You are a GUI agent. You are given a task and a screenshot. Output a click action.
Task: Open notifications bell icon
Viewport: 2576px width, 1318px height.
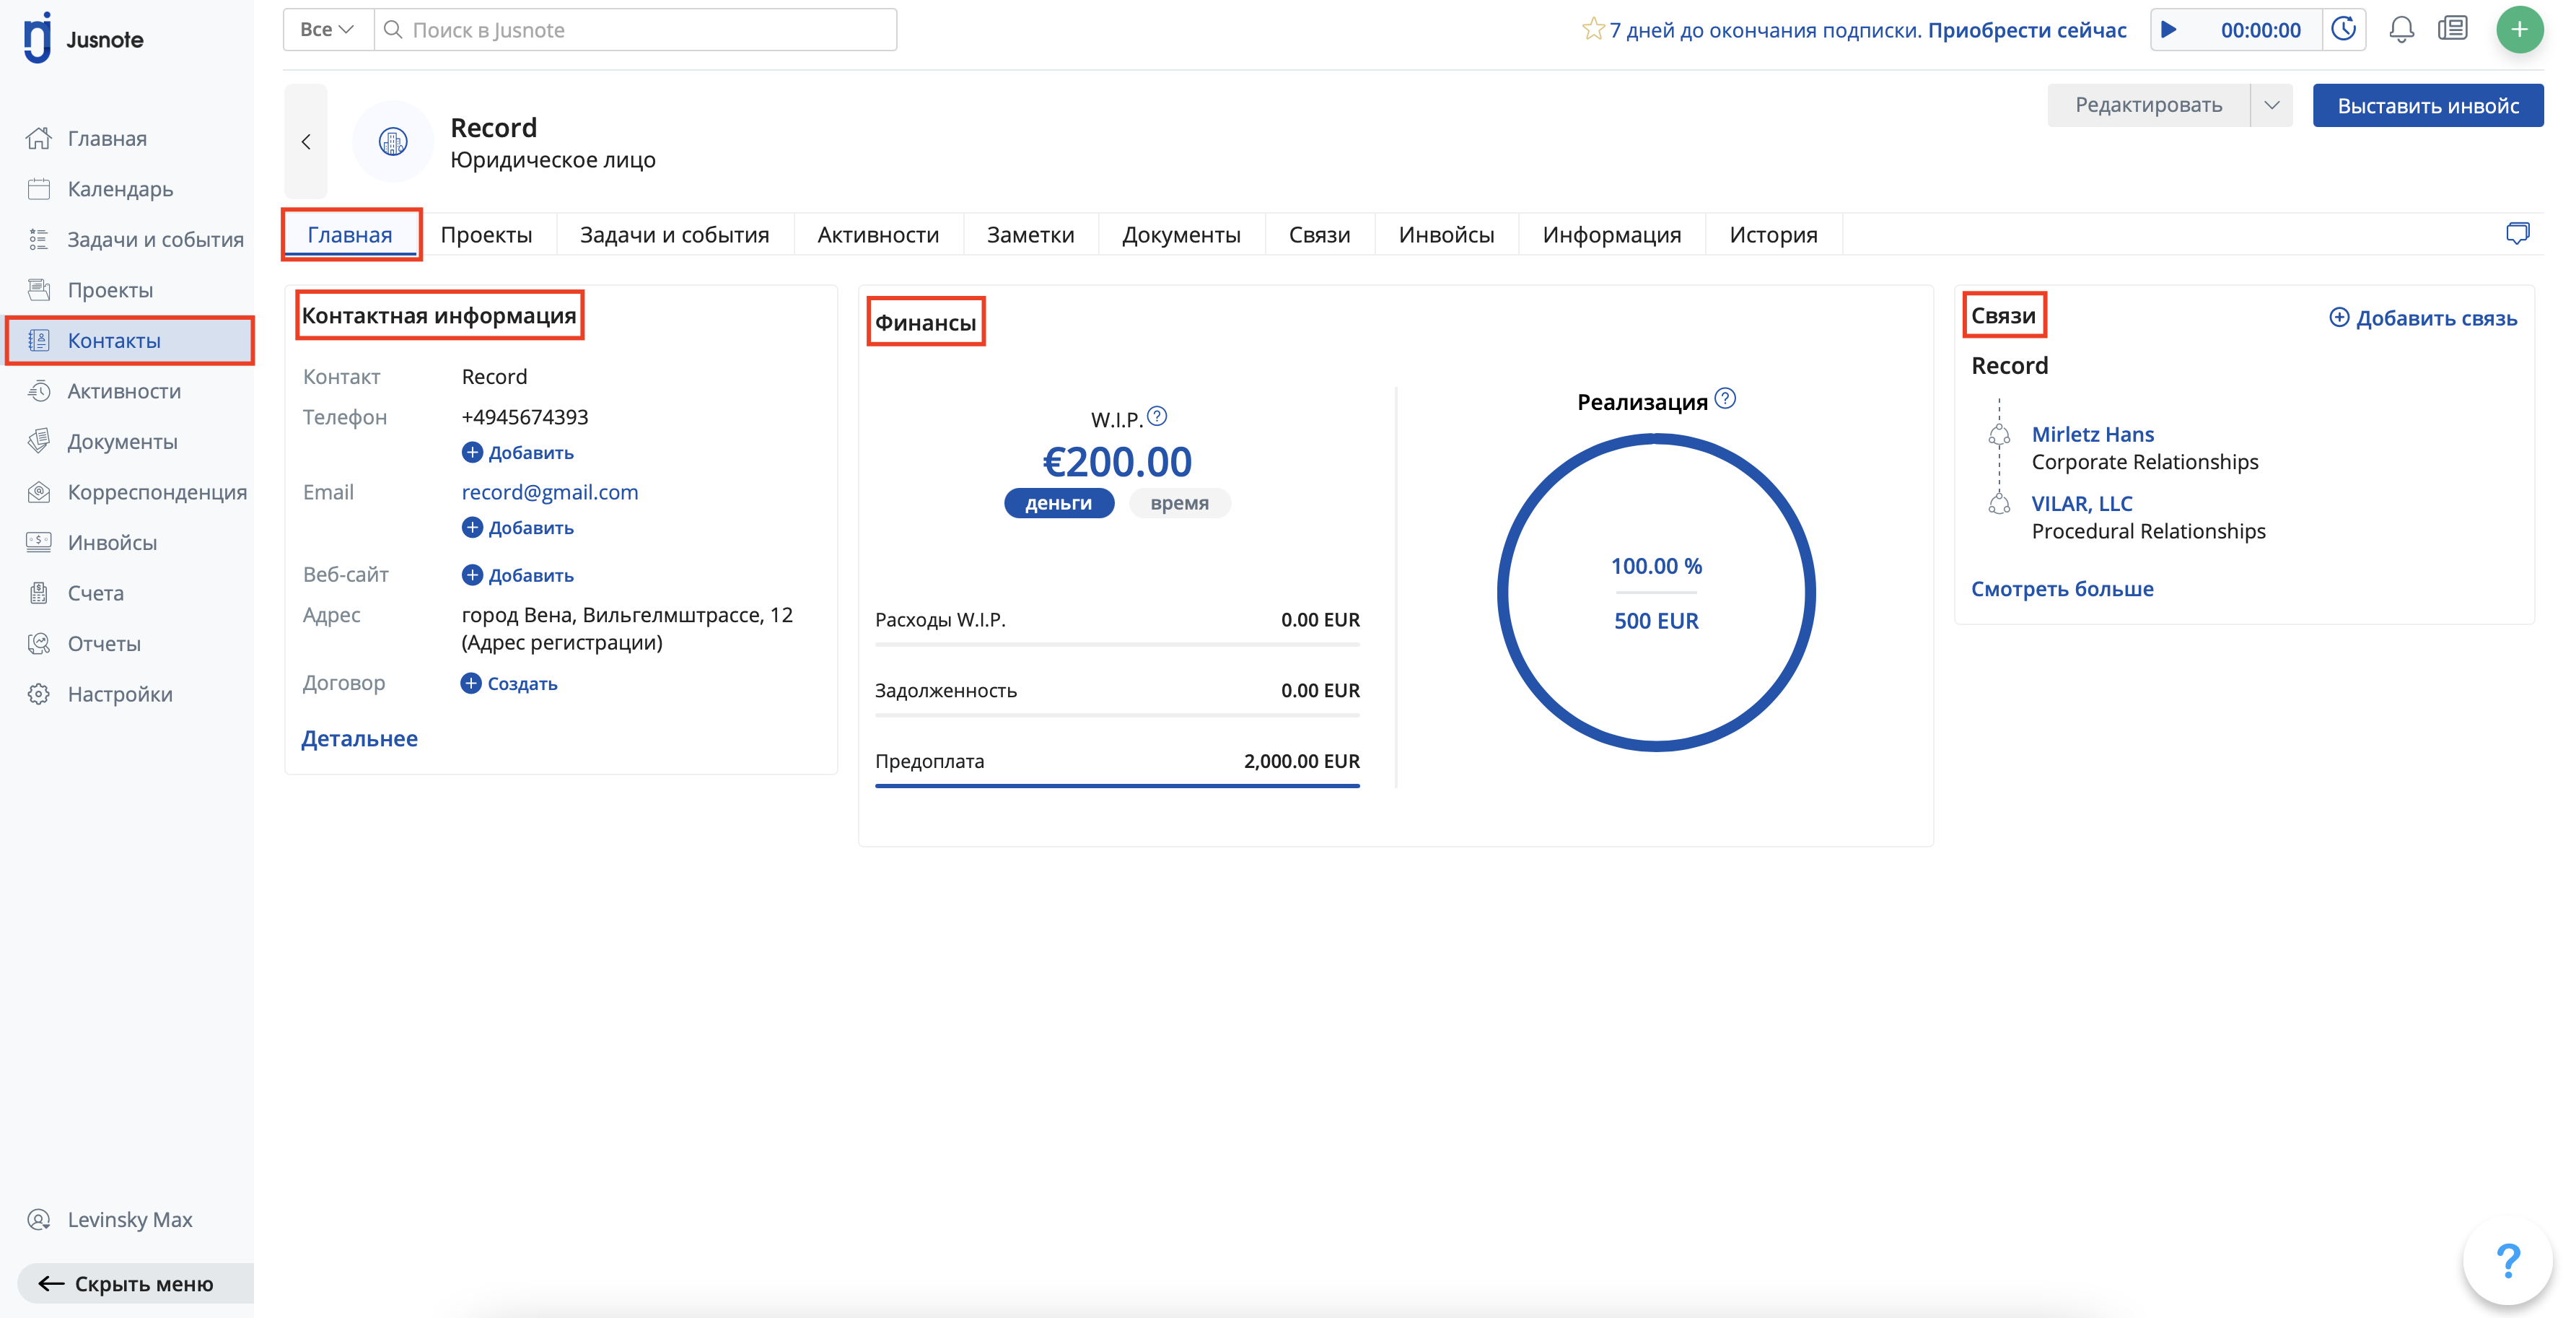pos(2402,30)
